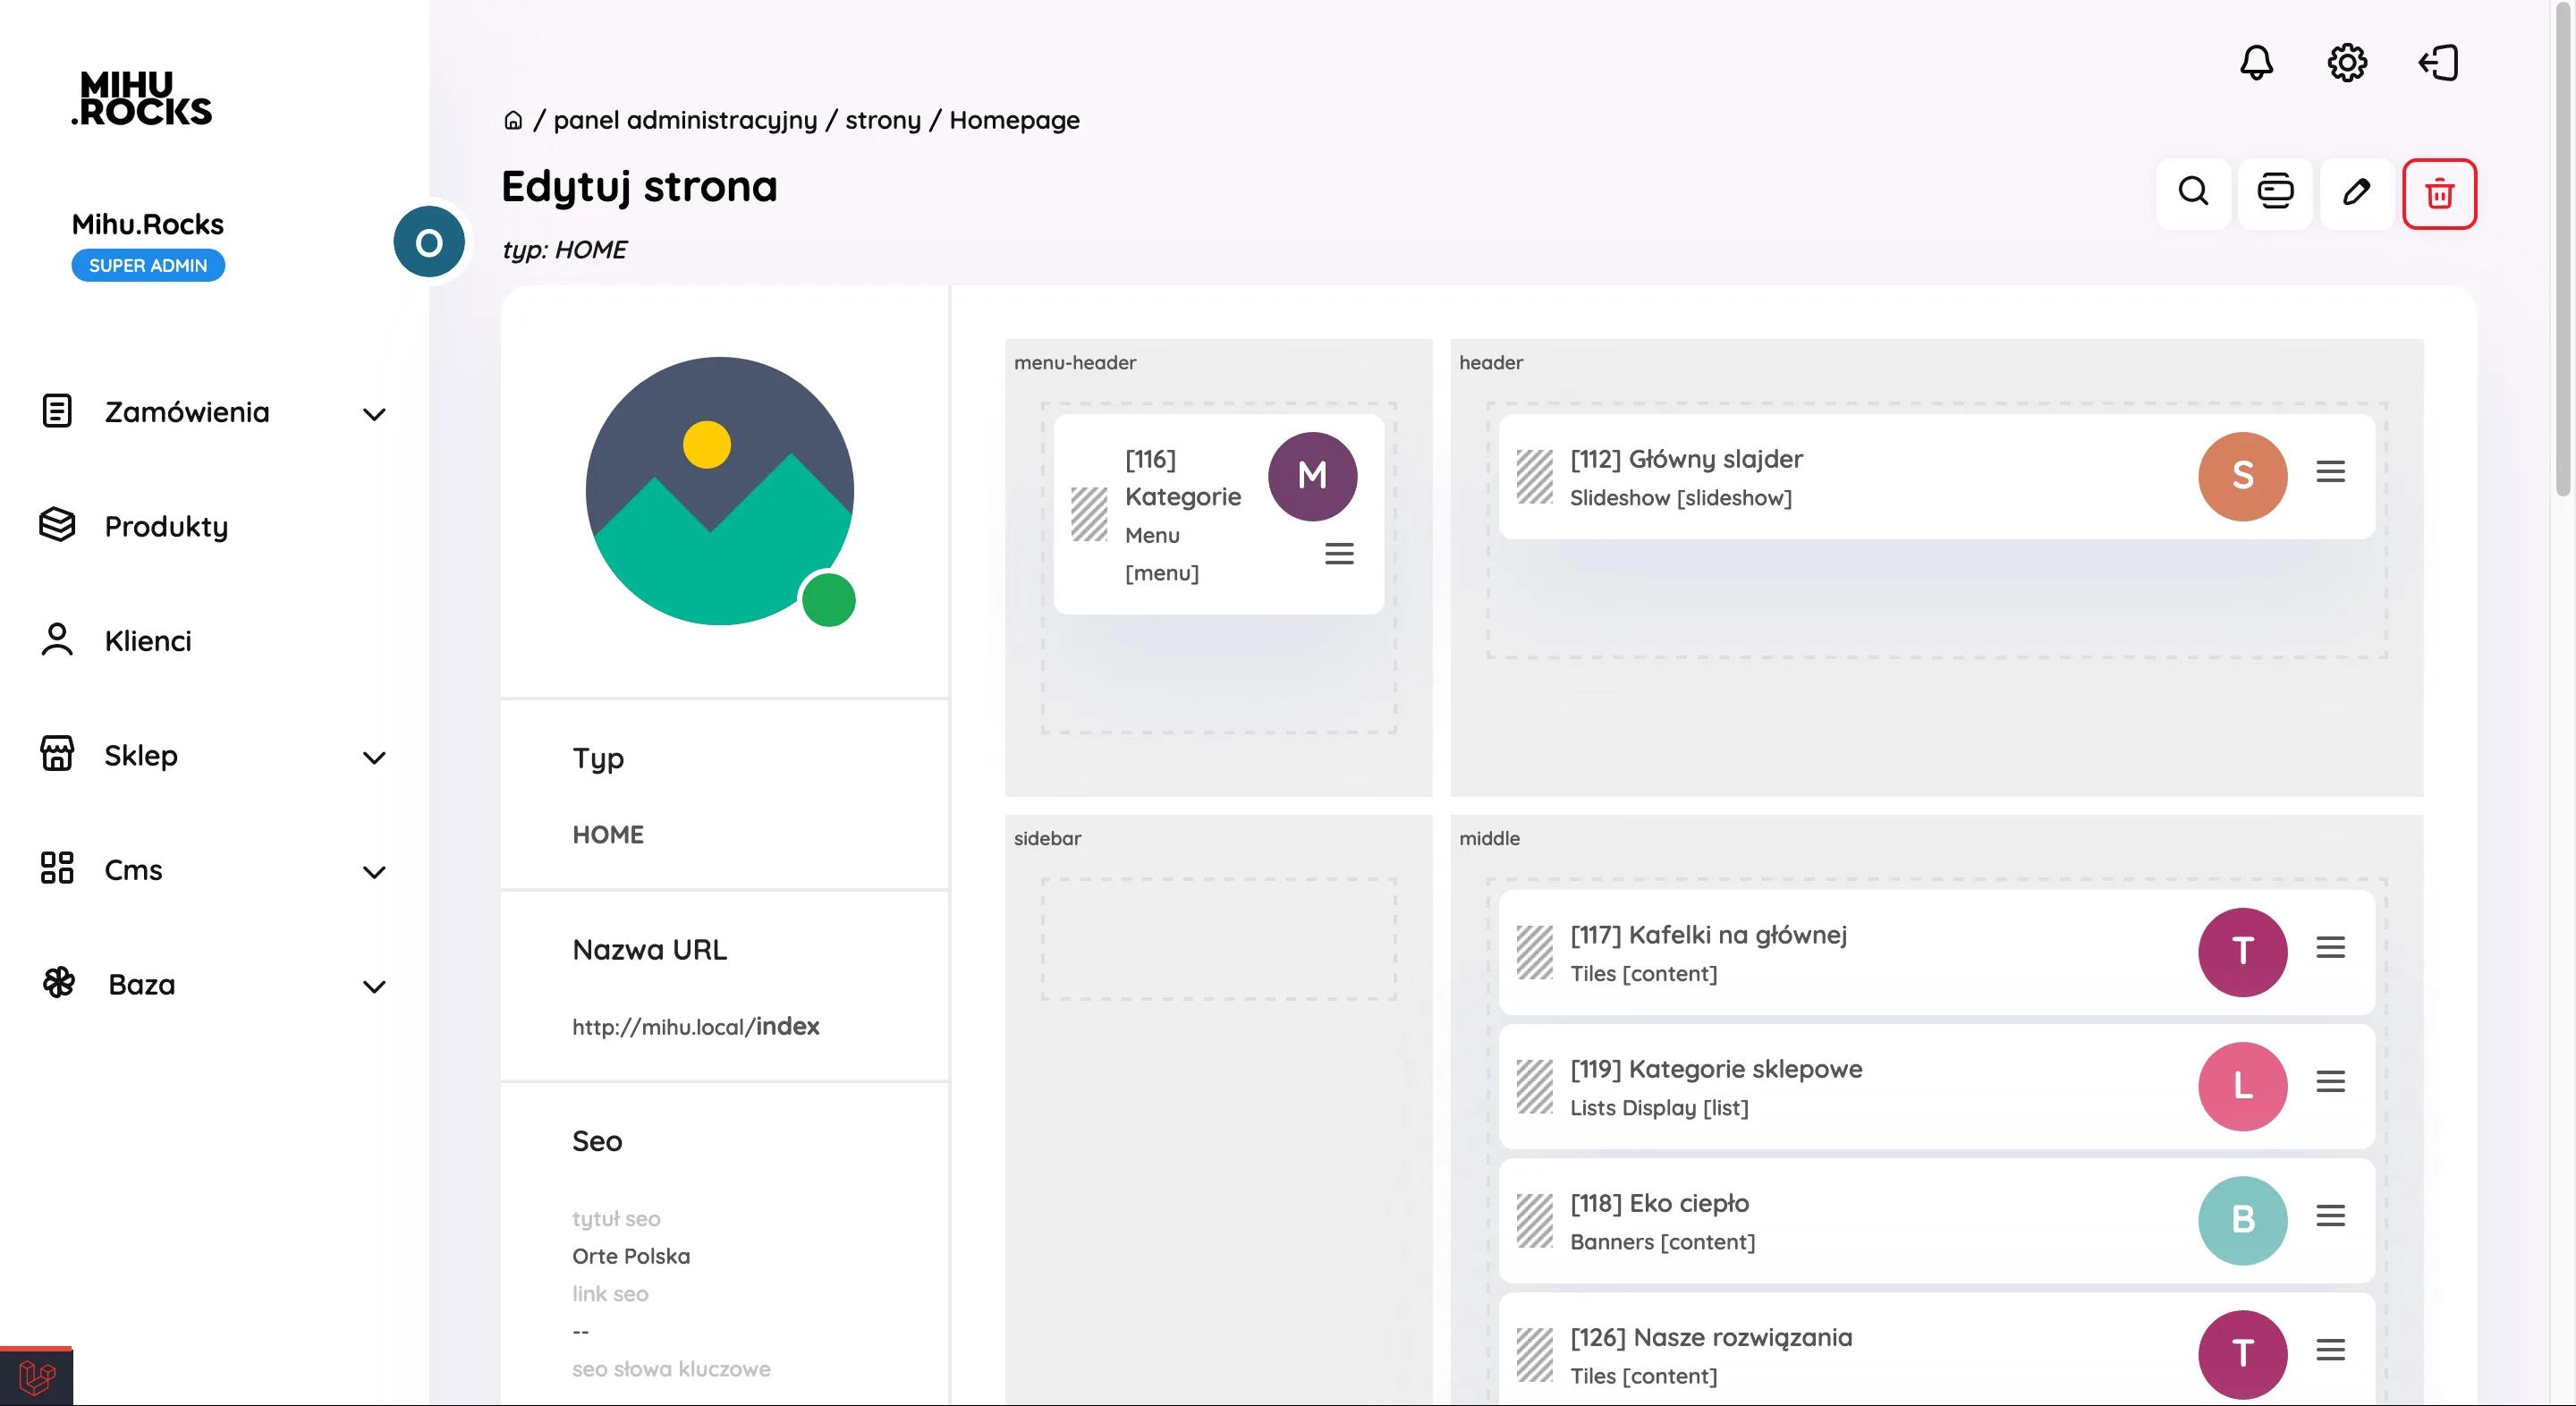Click the page vertical scrollbar
2576x1406 pixels.
pos(2562,250)
